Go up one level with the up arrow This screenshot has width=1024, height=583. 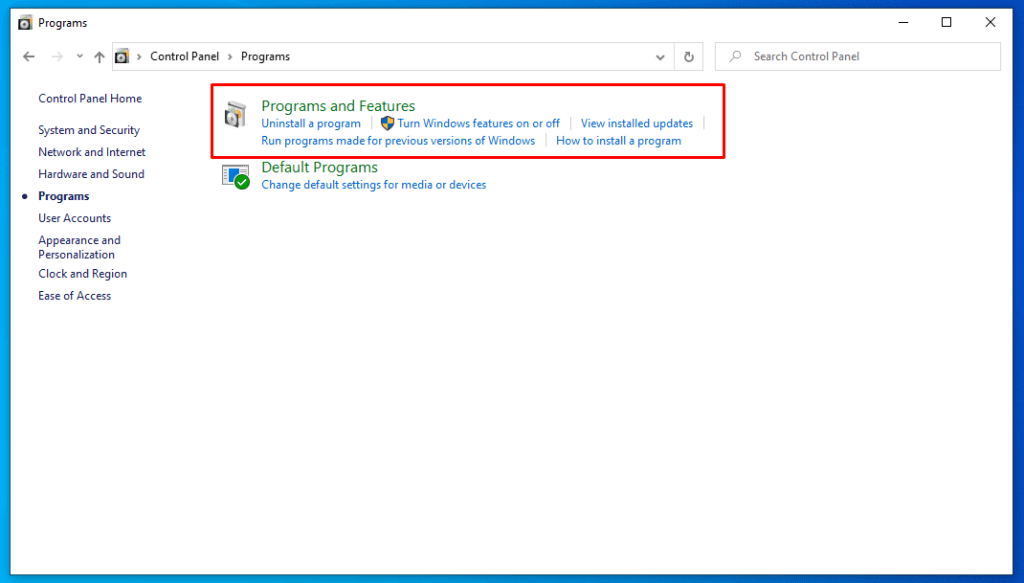pyautogui.click(x=99, y=57)
